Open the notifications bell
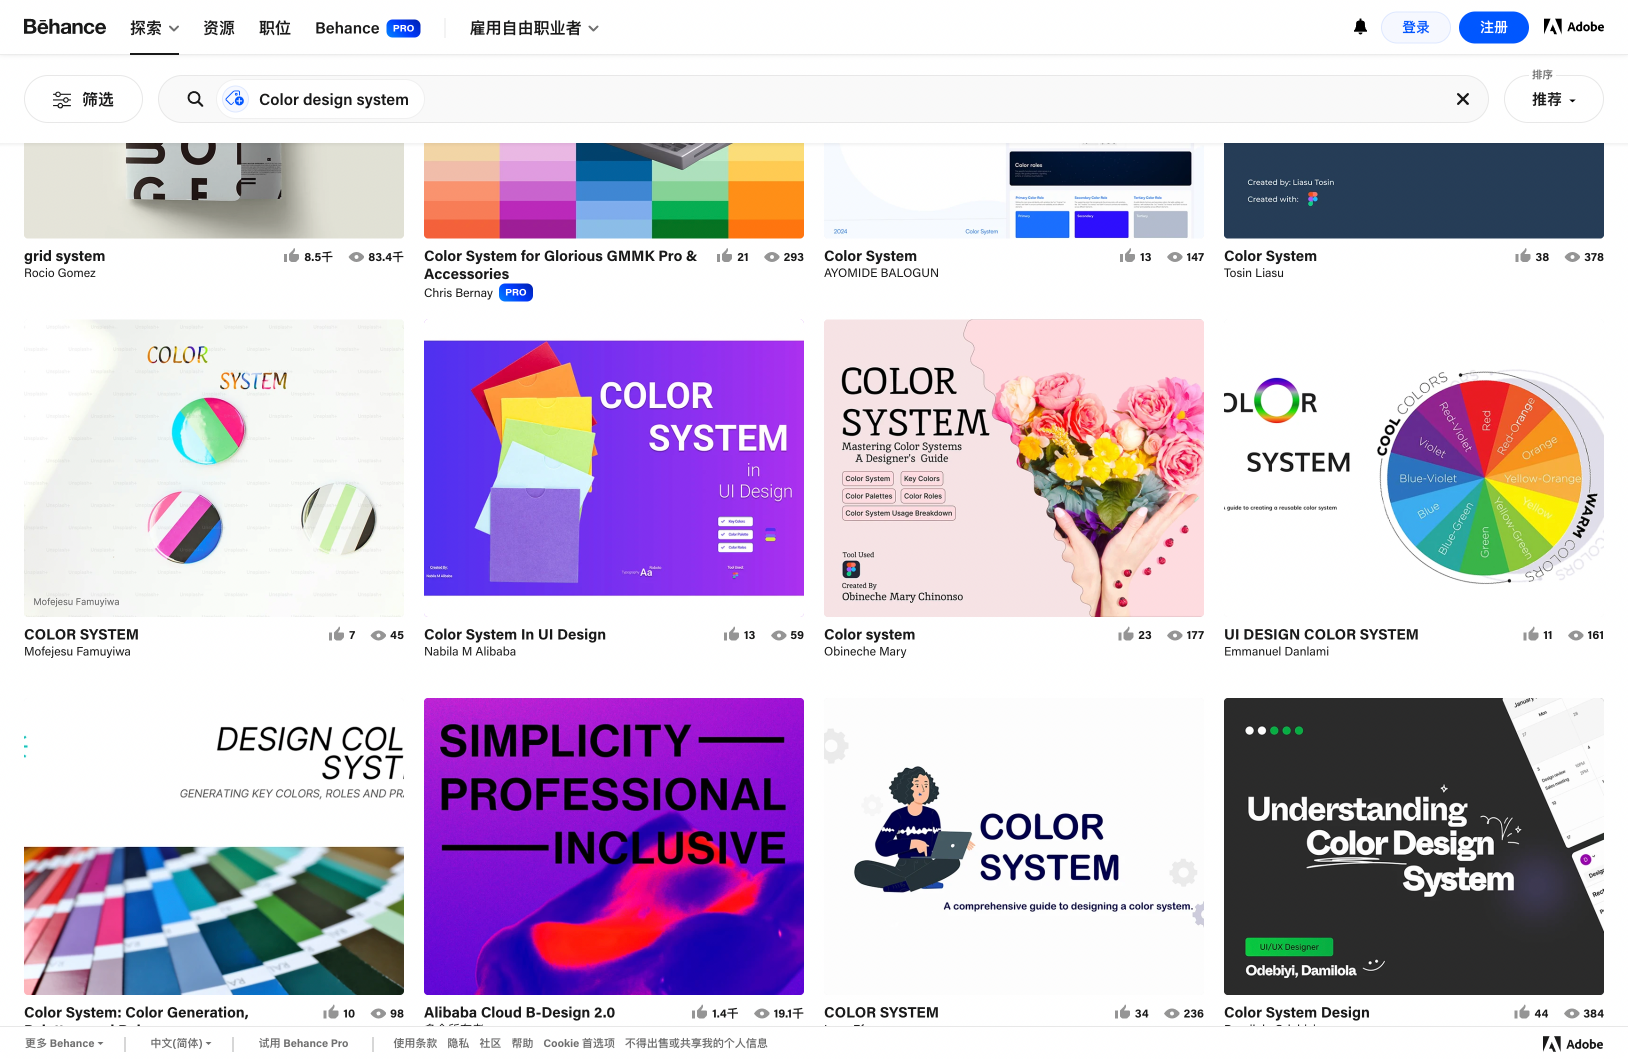1628x1059 pixels. 1360,27
